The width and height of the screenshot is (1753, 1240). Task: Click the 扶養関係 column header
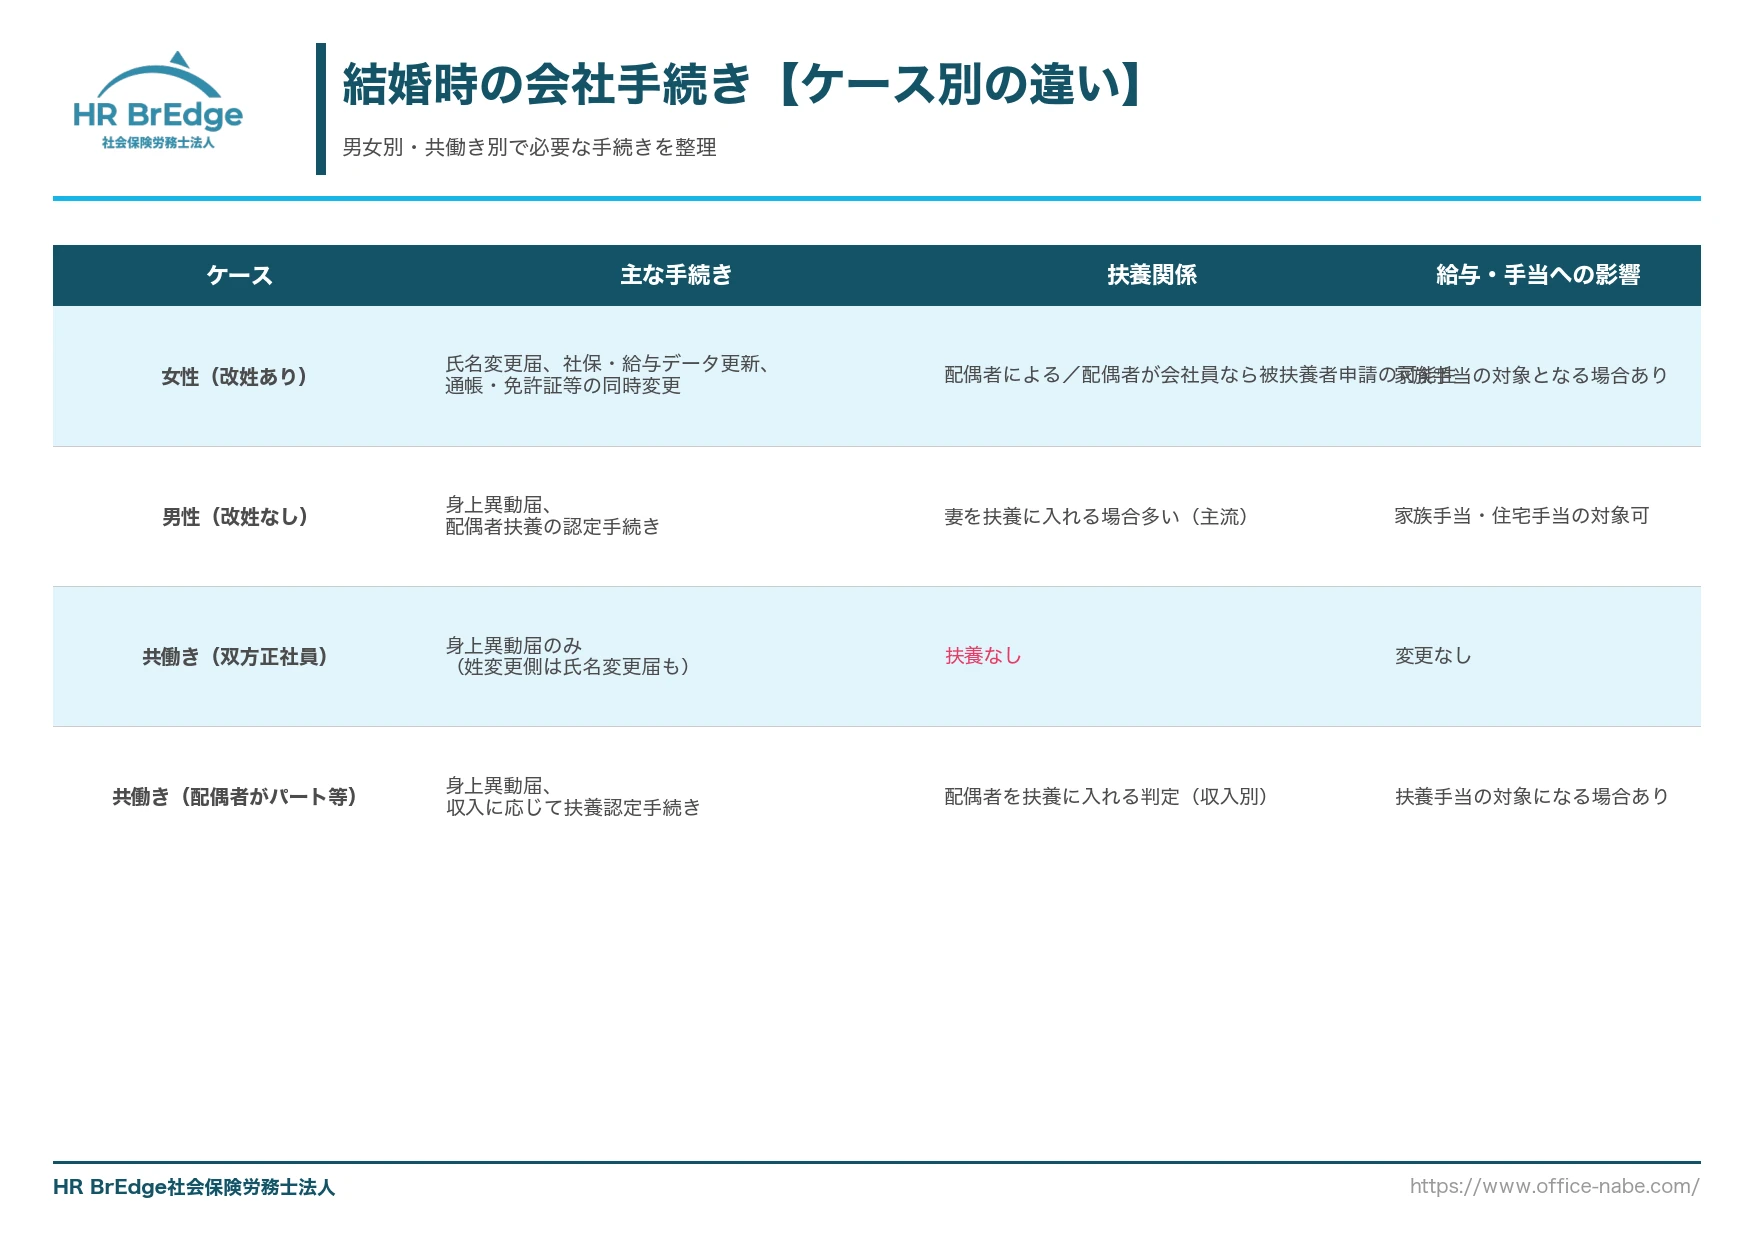pos(1152,276)
